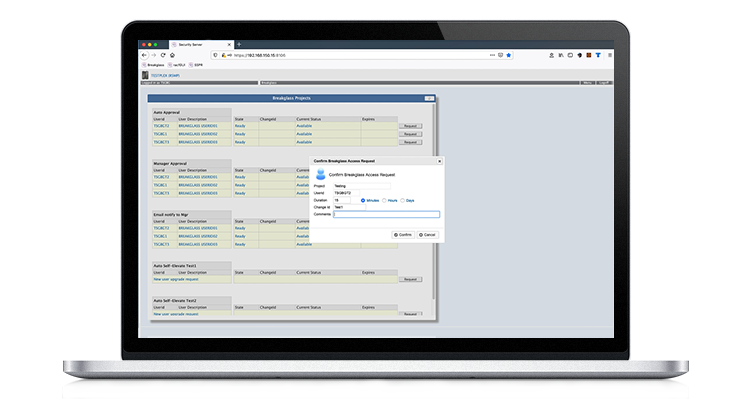Open a new browser tab with plus

coord(238,45)
